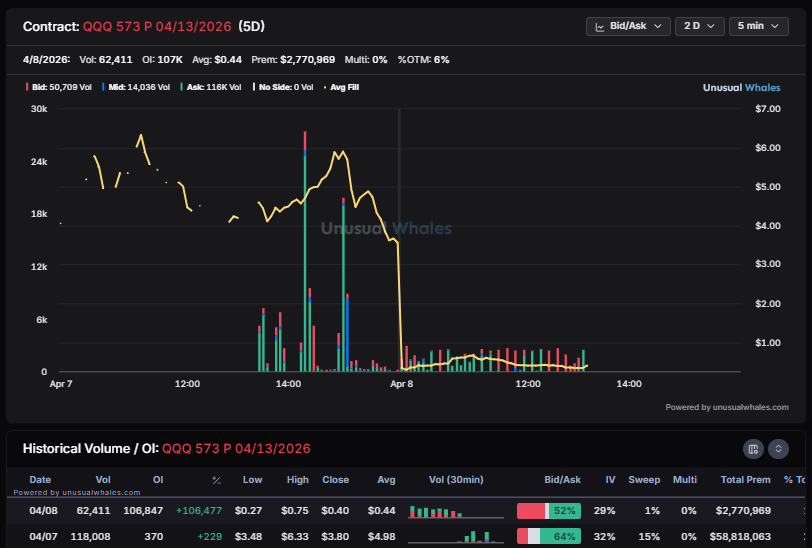
Task: Open the 5 min interval dropdown
Action: 759,26
